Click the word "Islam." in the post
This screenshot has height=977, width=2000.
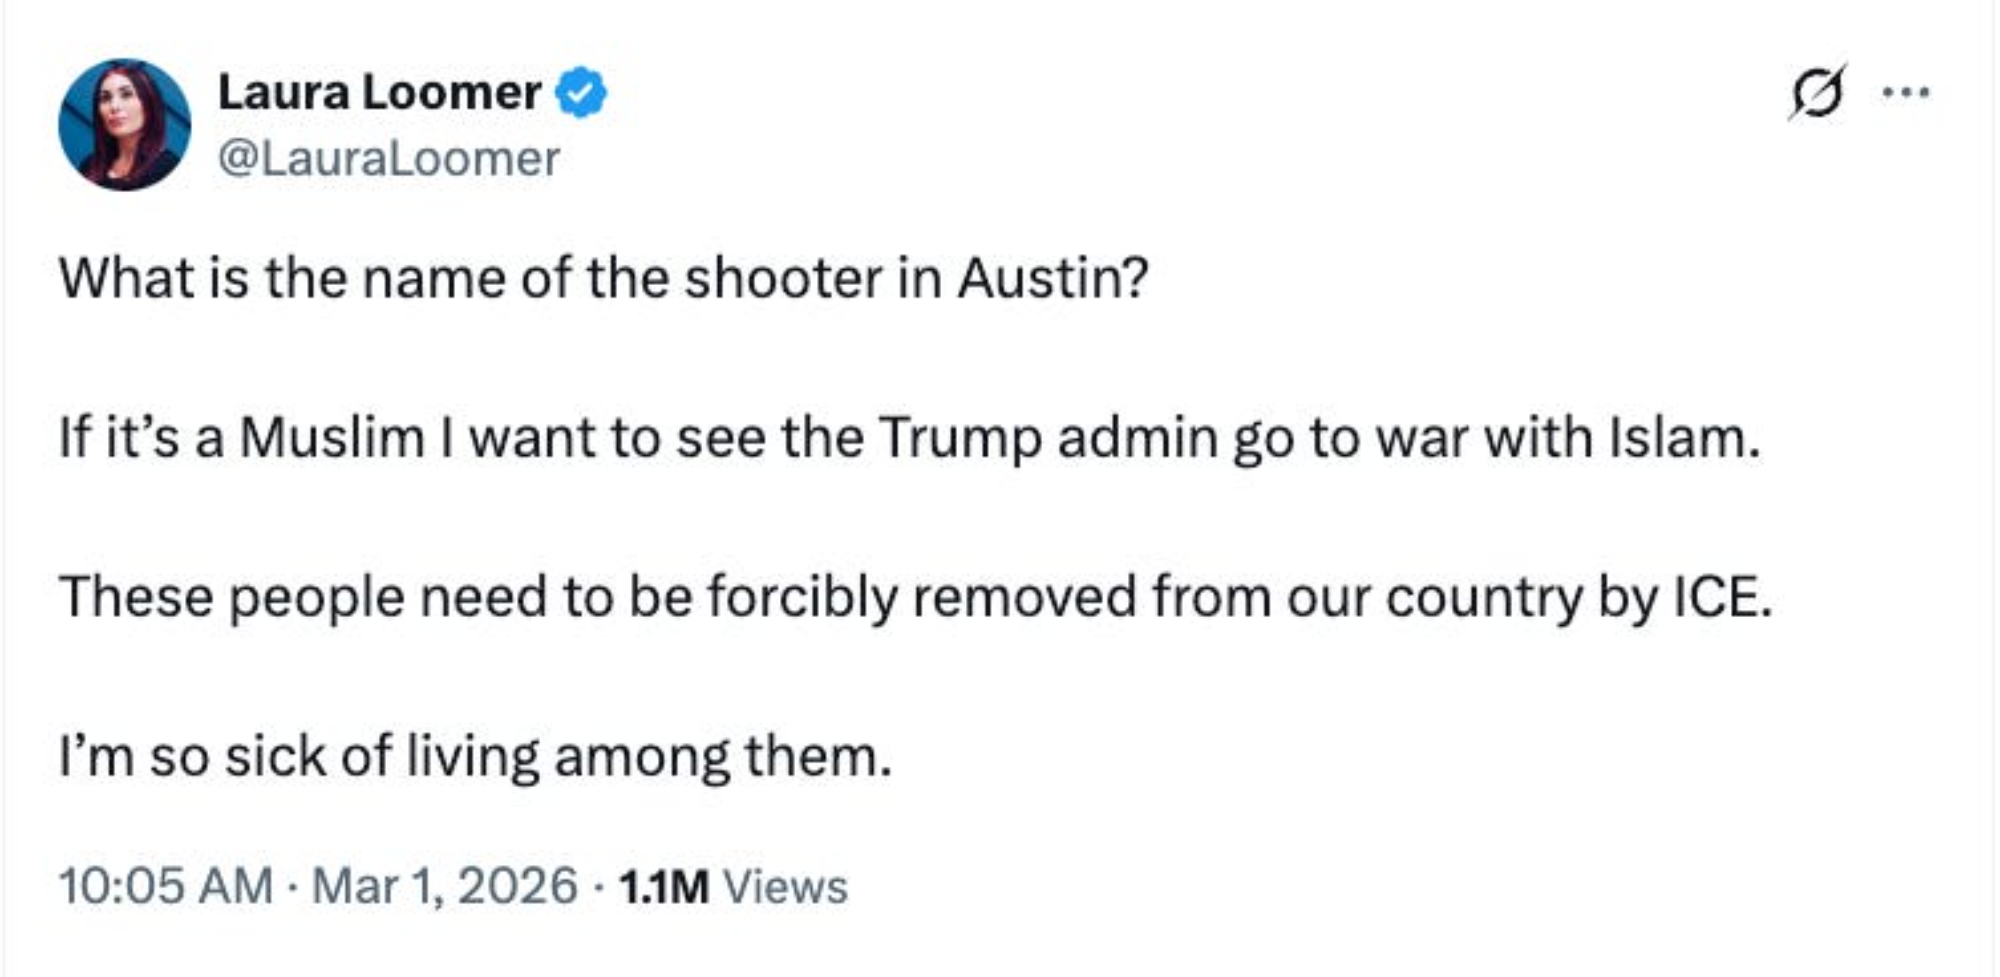pyautogui.click(x=1684, y=438)
